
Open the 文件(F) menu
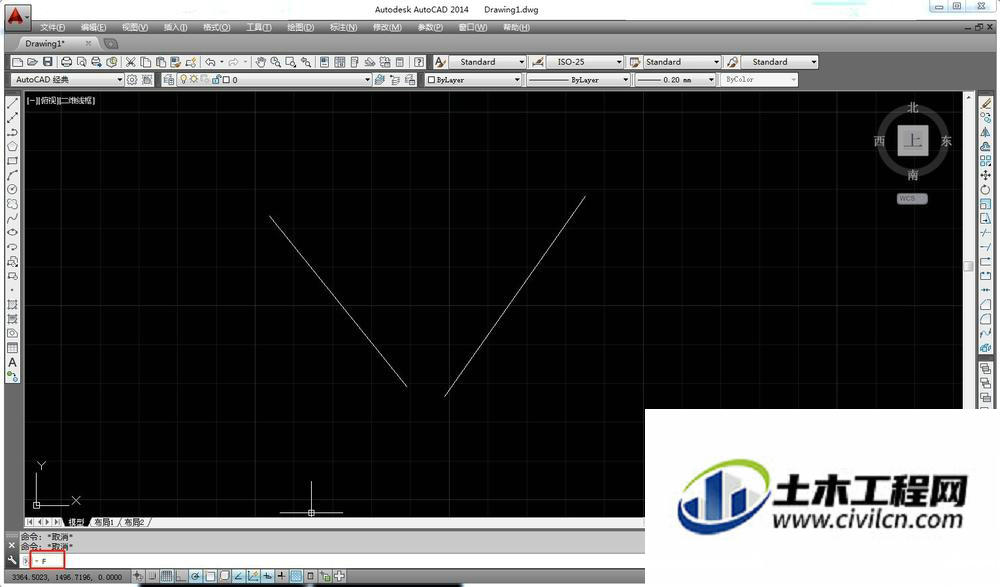point(52,27)
